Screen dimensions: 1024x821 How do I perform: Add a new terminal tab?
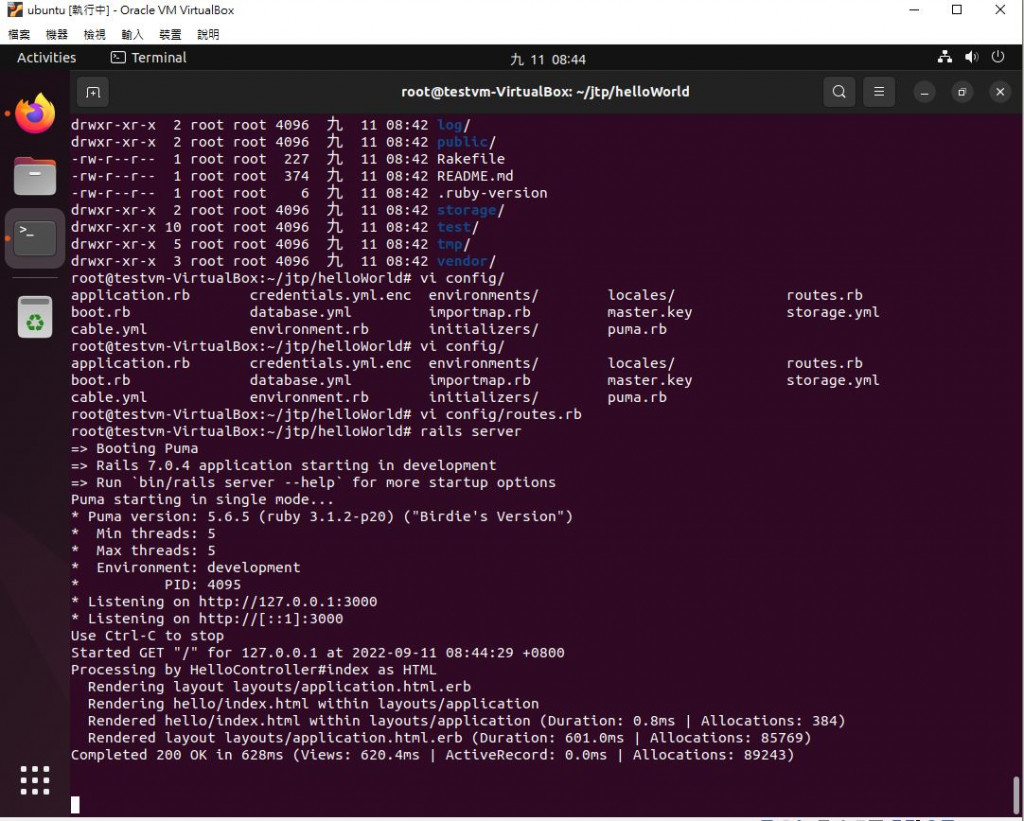(x=93, y=92)
